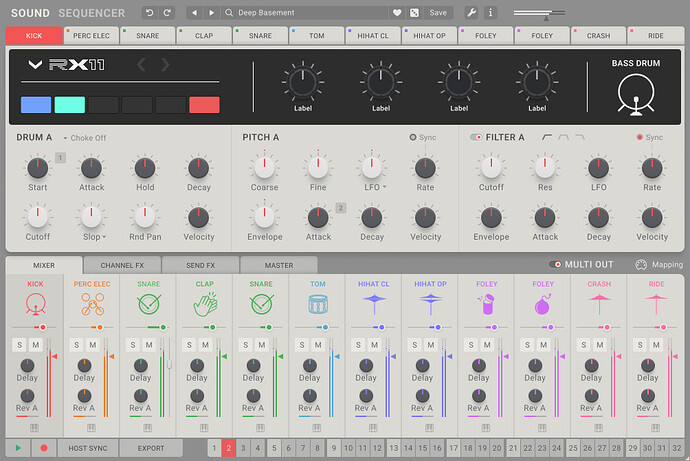Start playback with play button

click(18, 448)
